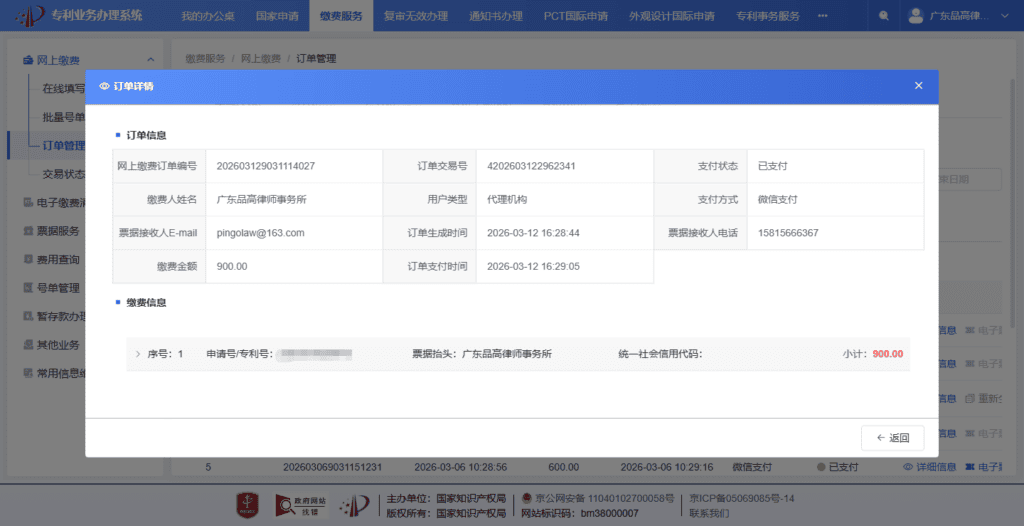Select 批量号单 in sidebar
The height and width of the screenshot is (526, 1024).
pyautogui.click(x=63, y=117)
